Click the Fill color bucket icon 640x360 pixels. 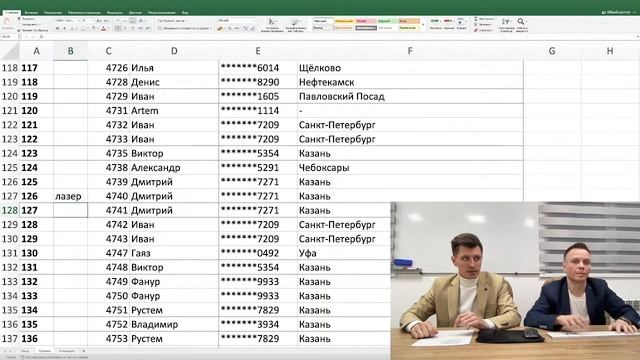click(93, 28)
